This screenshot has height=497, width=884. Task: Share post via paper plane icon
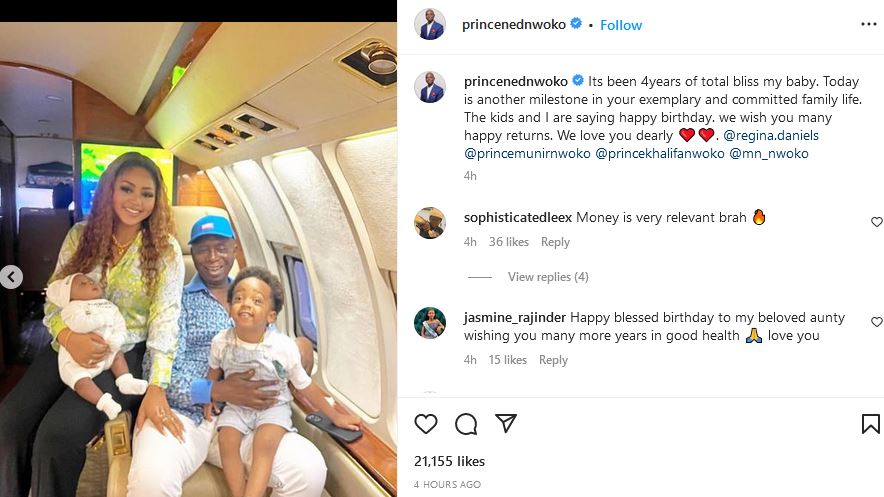(506, 424)
